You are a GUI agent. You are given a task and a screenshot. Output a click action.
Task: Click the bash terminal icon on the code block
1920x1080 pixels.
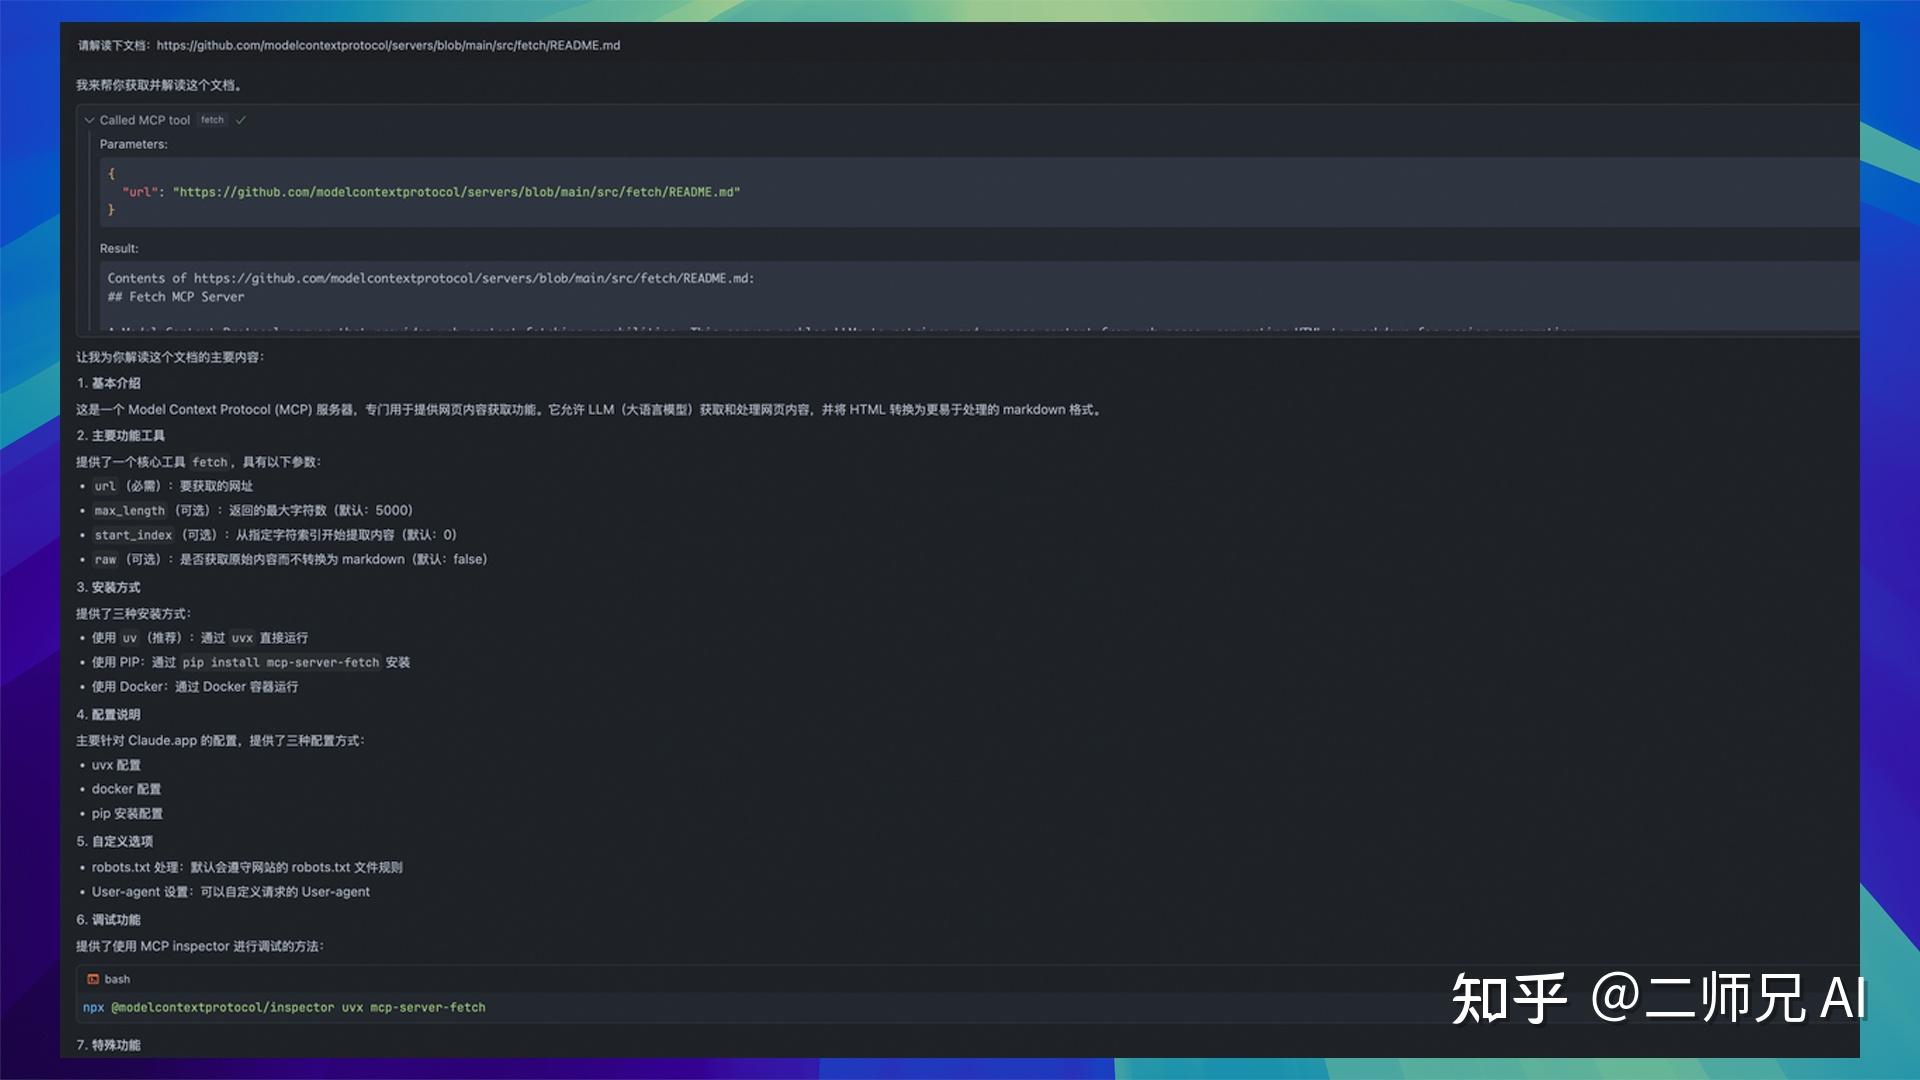92,979
